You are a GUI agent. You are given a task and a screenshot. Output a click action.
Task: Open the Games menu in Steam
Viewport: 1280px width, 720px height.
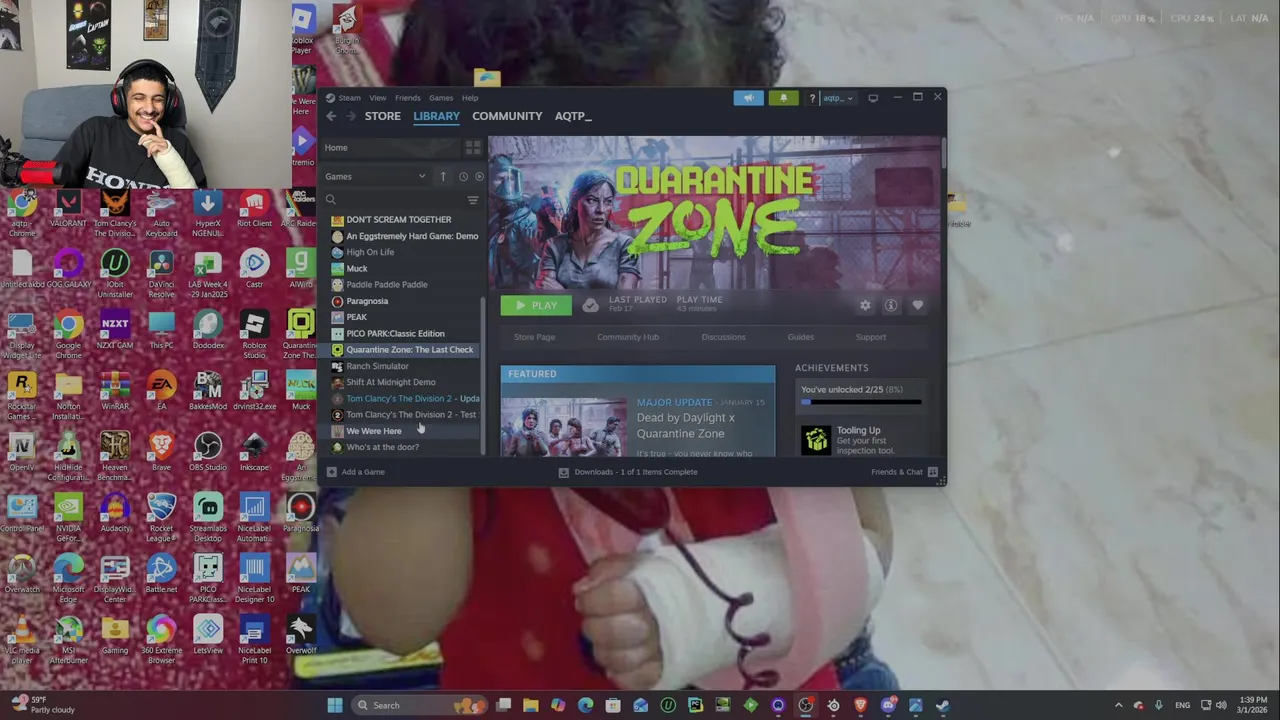(x=441, y=98)
